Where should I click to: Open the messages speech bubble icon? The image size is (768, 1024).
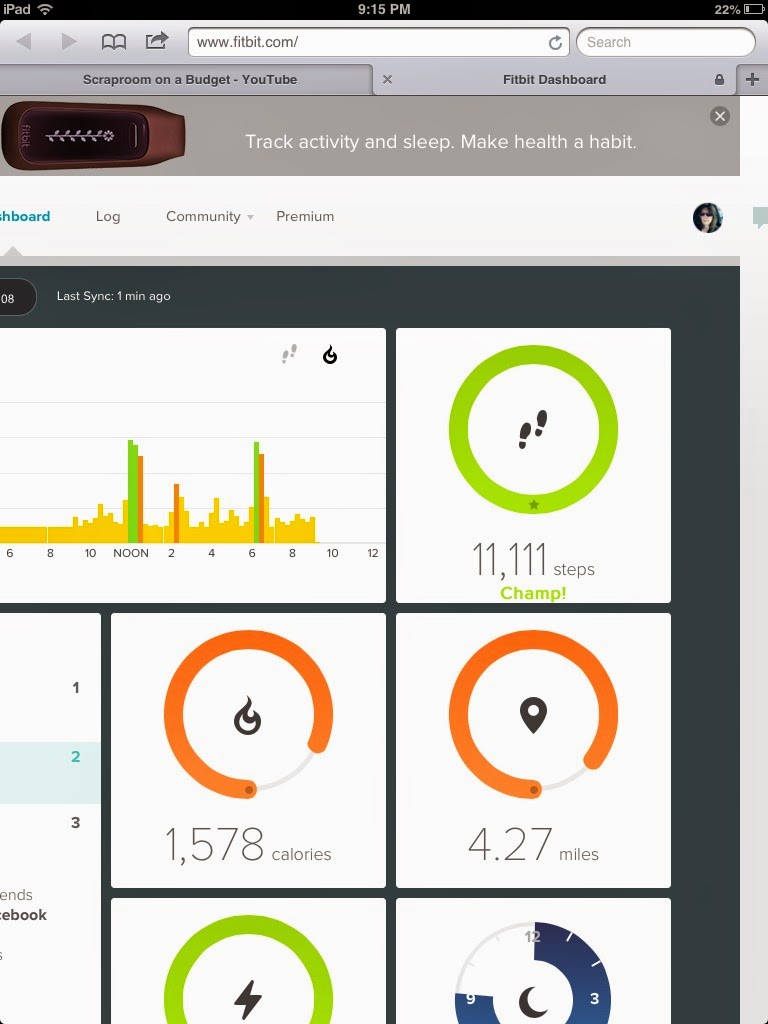[761, 217]
